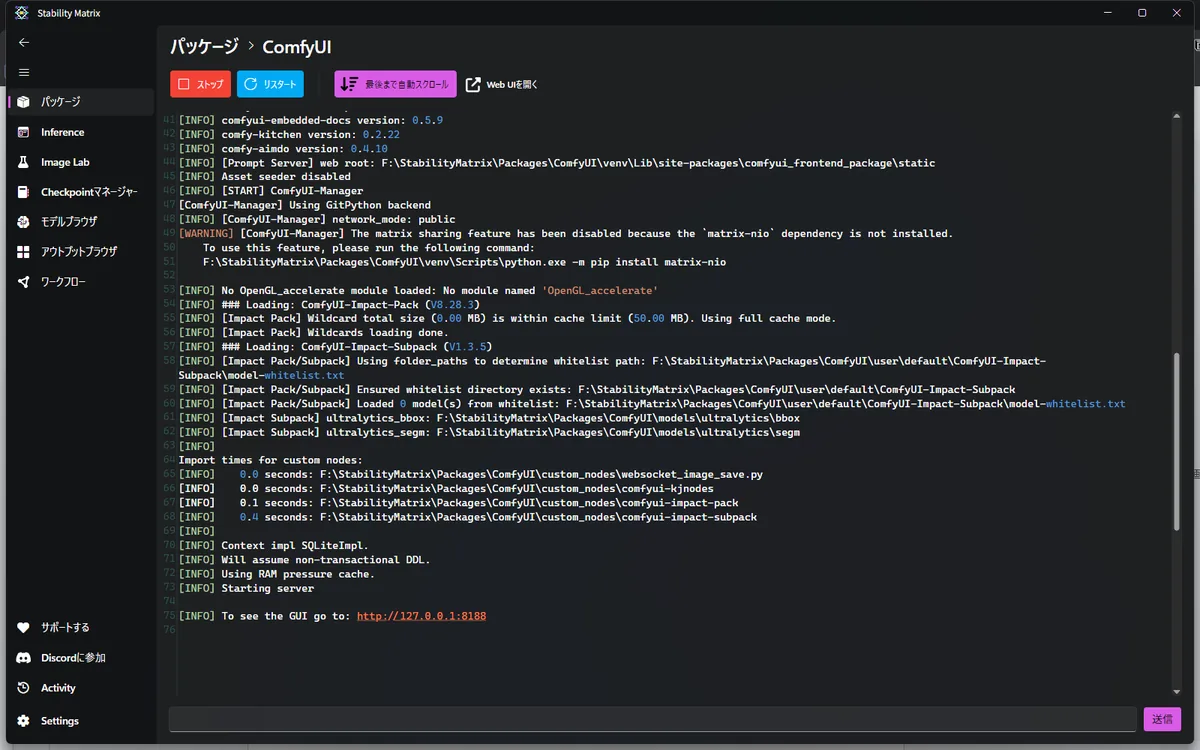This screenshot has width=1200, height=750.
Task: Click the モデルブラウザ icon
Action: (x=24, y=222)
